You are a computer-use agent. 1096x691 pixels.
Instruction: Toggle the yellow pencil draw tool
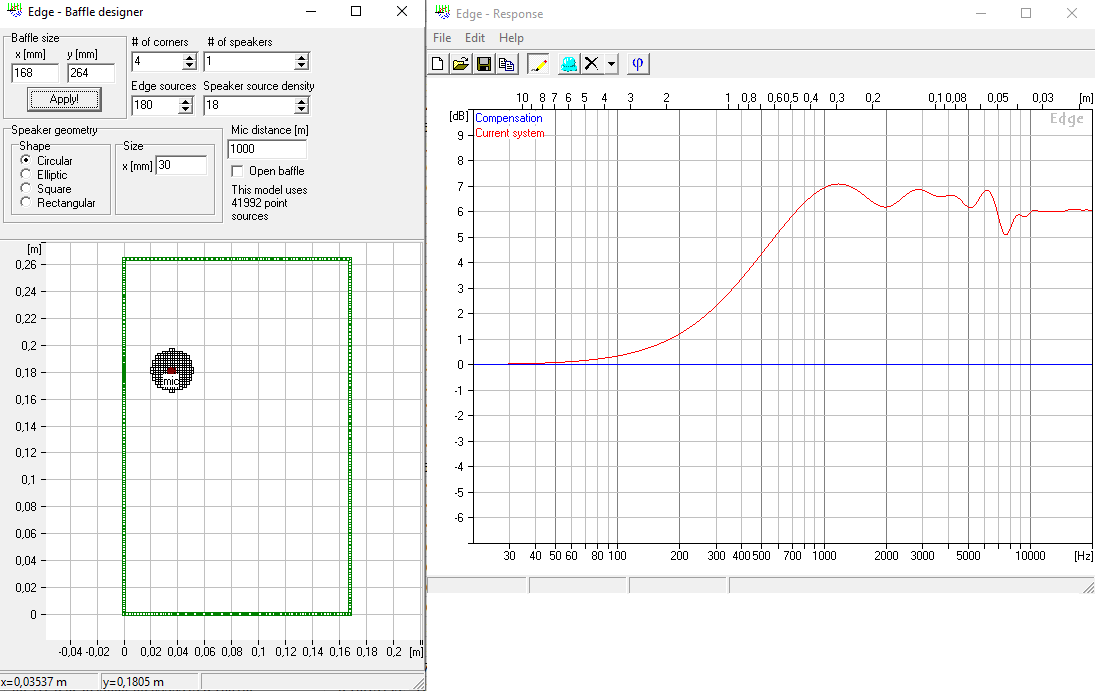(x=538, y=64)
